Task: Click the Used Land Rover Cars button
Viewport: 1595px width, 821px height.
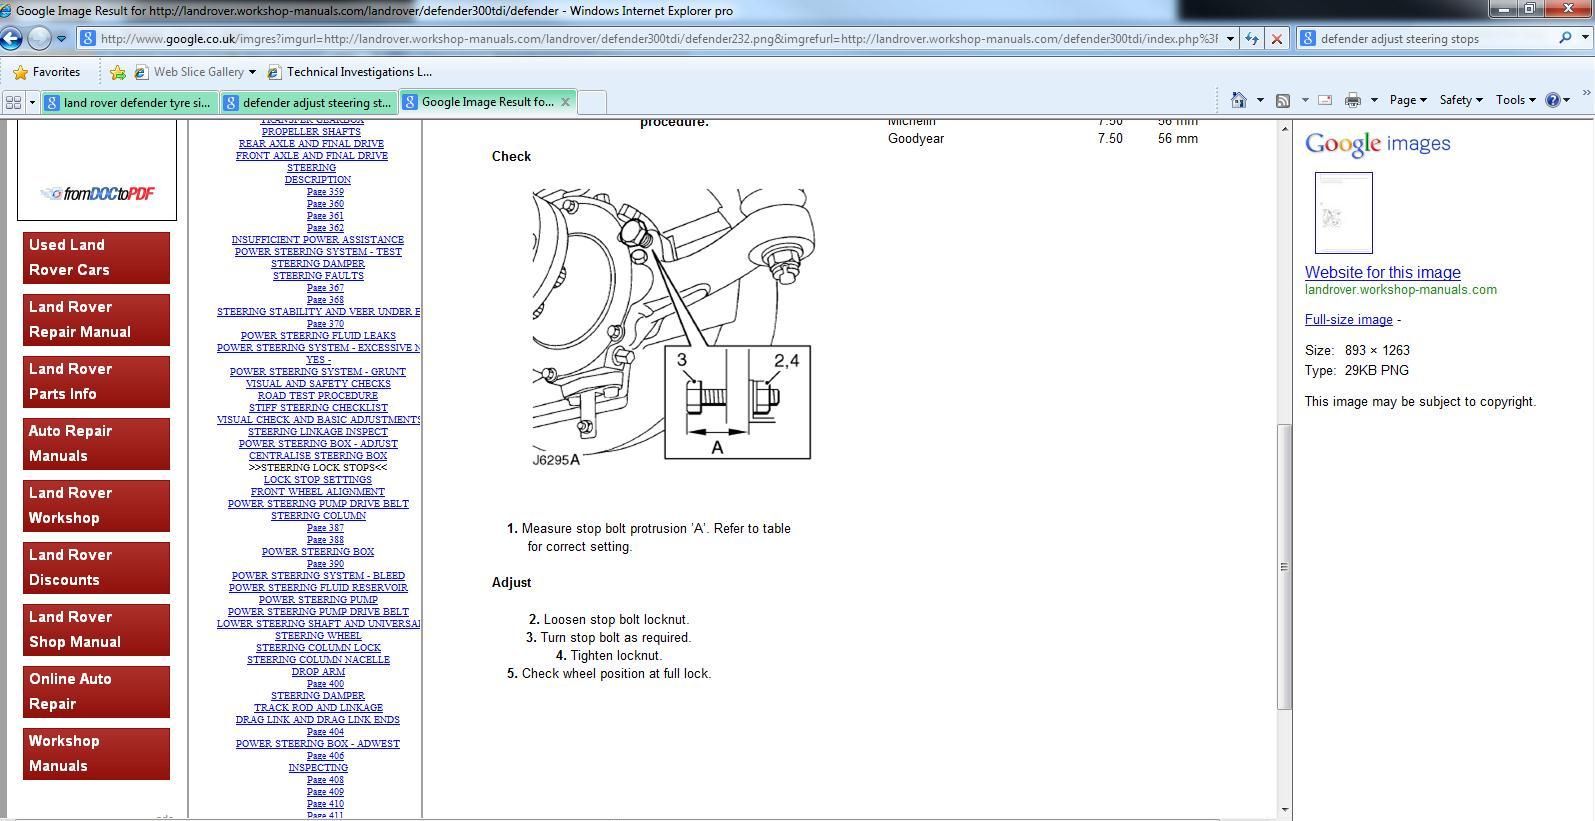Action: click(96, 257)
